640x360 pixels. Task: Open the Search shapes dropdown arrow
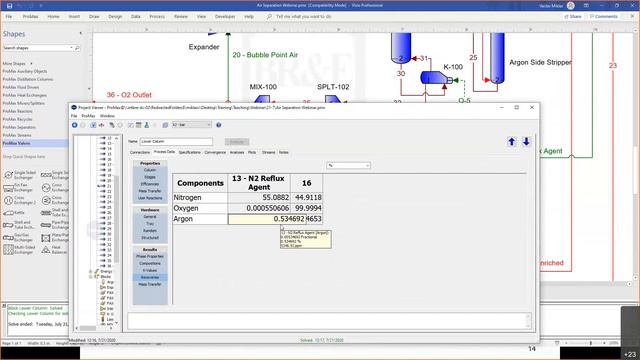click(x=71, y=48)
